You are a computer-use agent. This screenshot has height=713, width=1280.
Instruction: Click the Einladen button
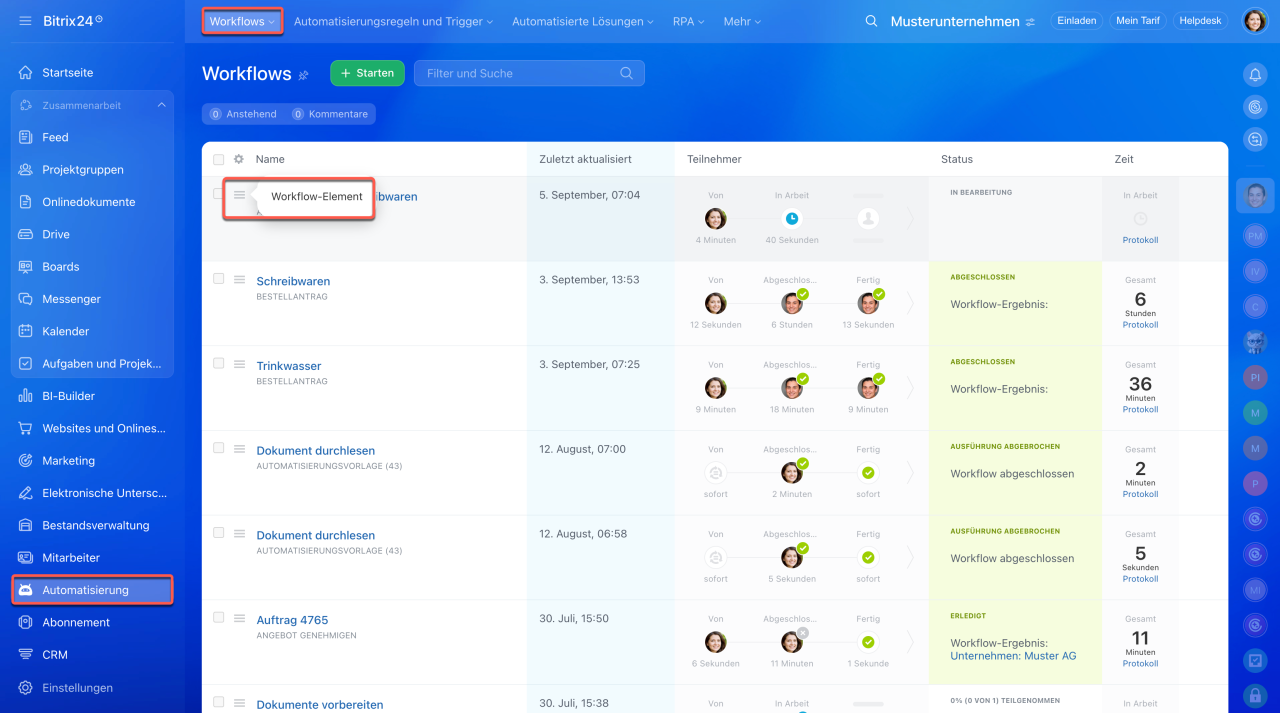(x=1076, y=21)
